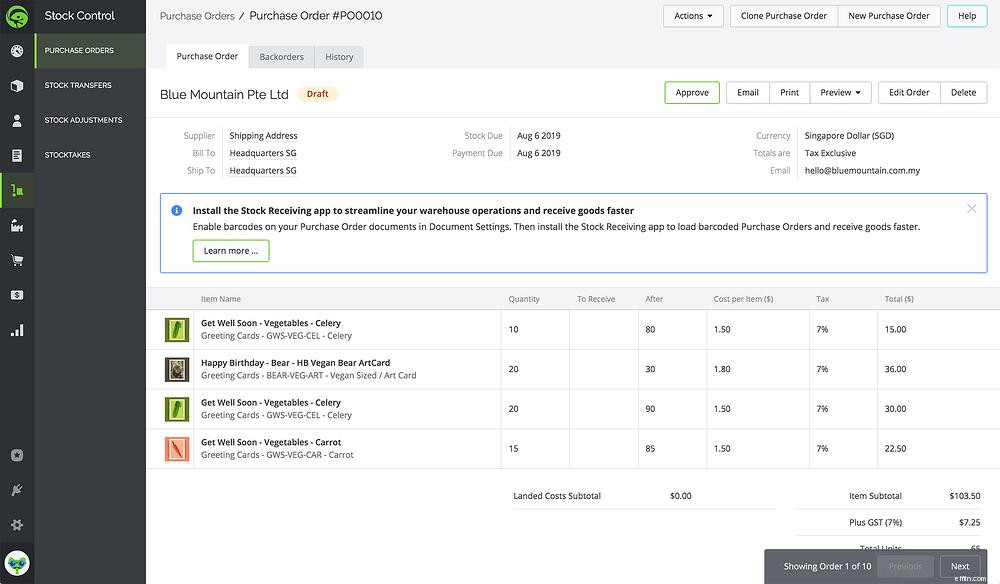This screenshot has height=584, width=1000.
Task: Click Clone Purchase Order
Action: click(x=783, y=16)
